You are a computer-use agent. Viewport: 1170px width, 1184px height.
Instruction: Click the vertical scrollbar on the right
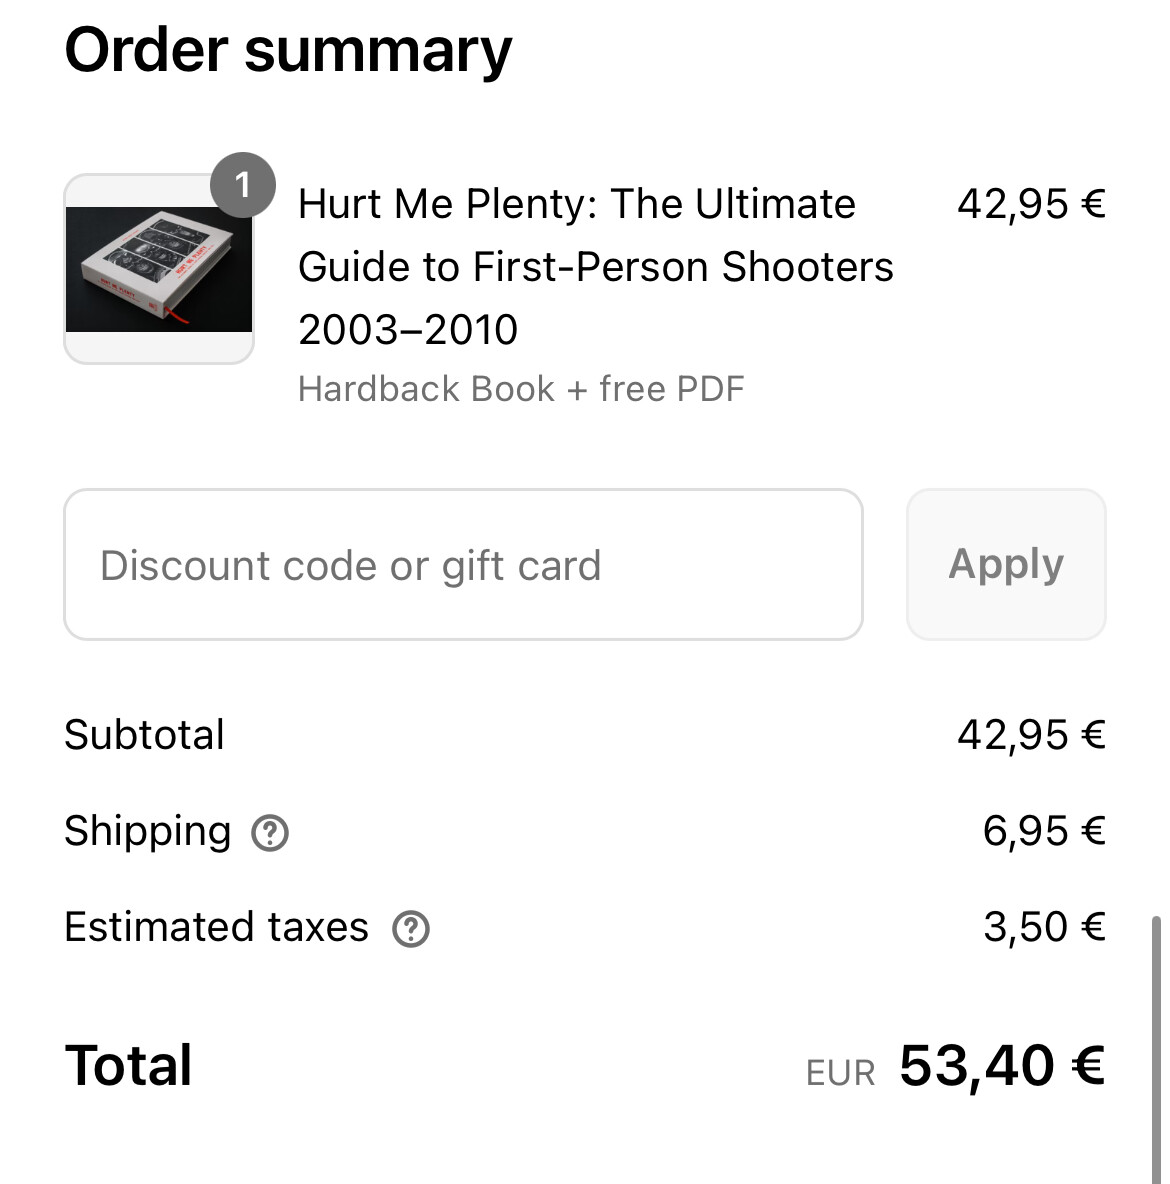(1156, 1050)
